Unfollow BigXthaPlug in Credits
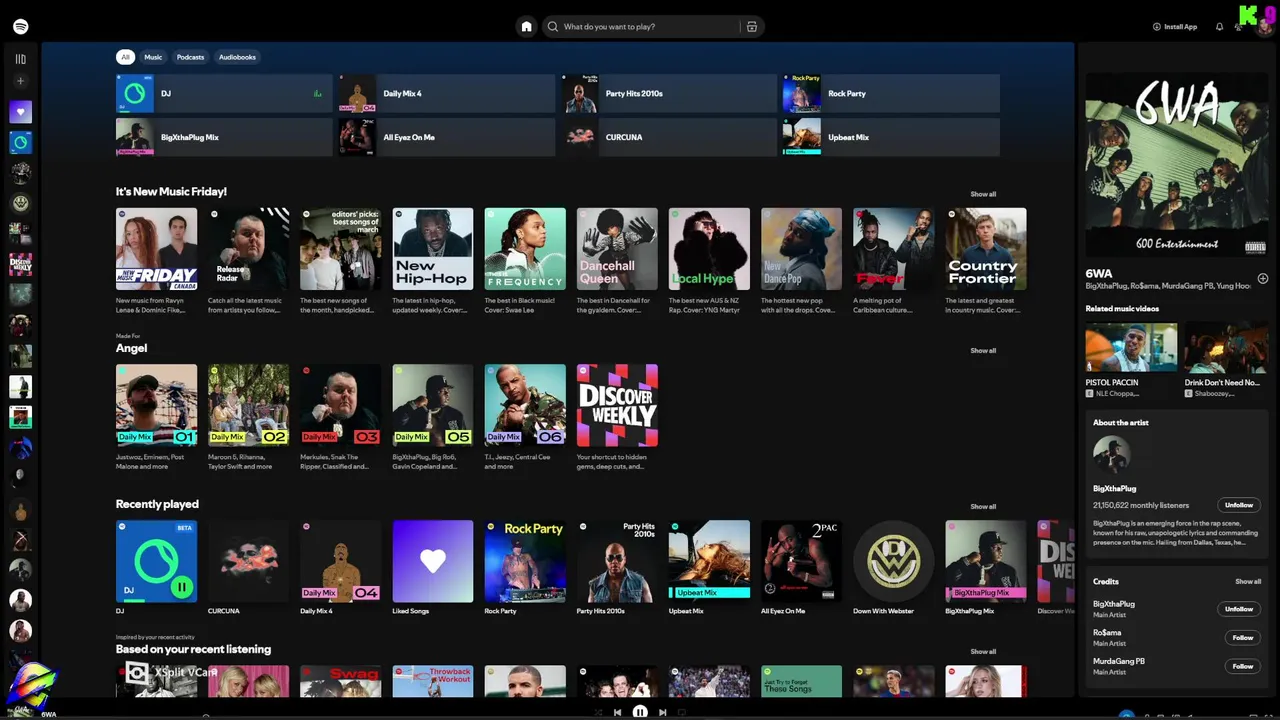 [1239, 609]
